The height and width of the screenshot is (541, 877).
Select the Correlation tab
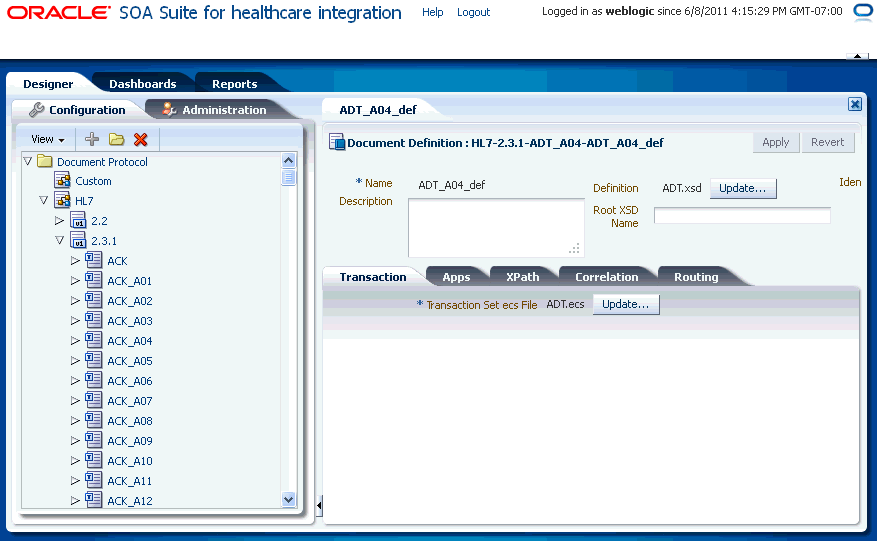coord(606,277)
